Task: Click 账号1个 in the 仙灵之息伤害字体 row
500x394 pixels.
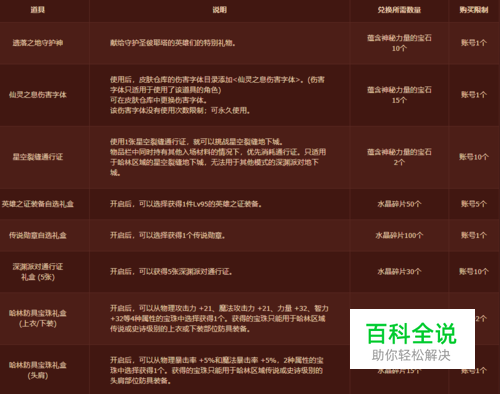Action: pos(474,95)
